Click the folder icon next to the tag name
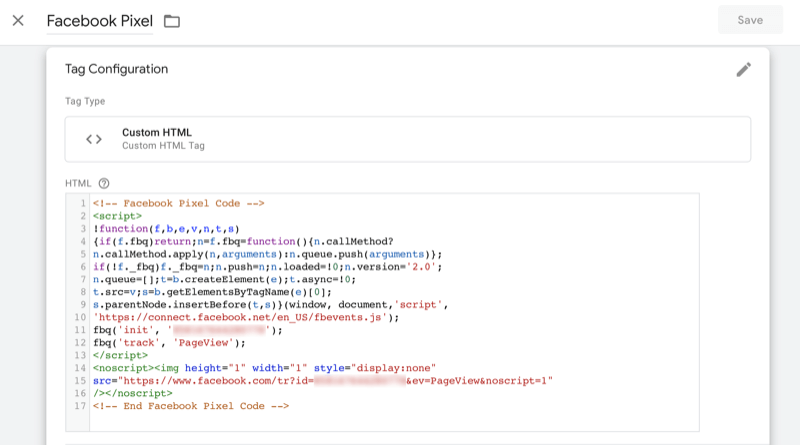The width and height of the screenshot is (800, 445). pyautogui.click(x=172, y=21)
